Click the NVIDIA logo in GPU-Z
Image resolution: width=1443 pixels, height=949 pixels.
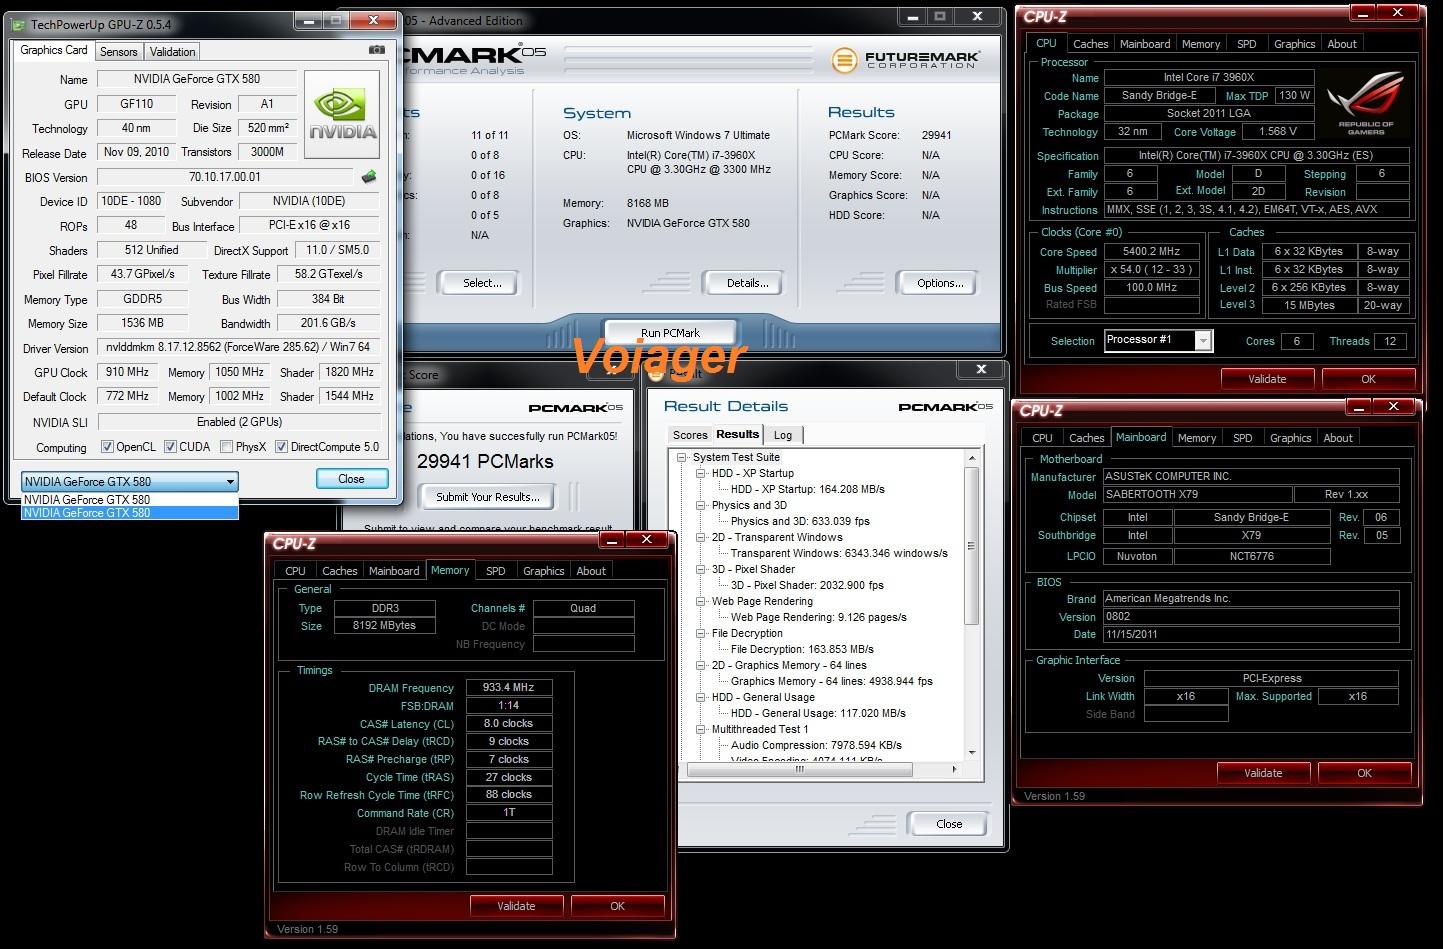point(342,115)
